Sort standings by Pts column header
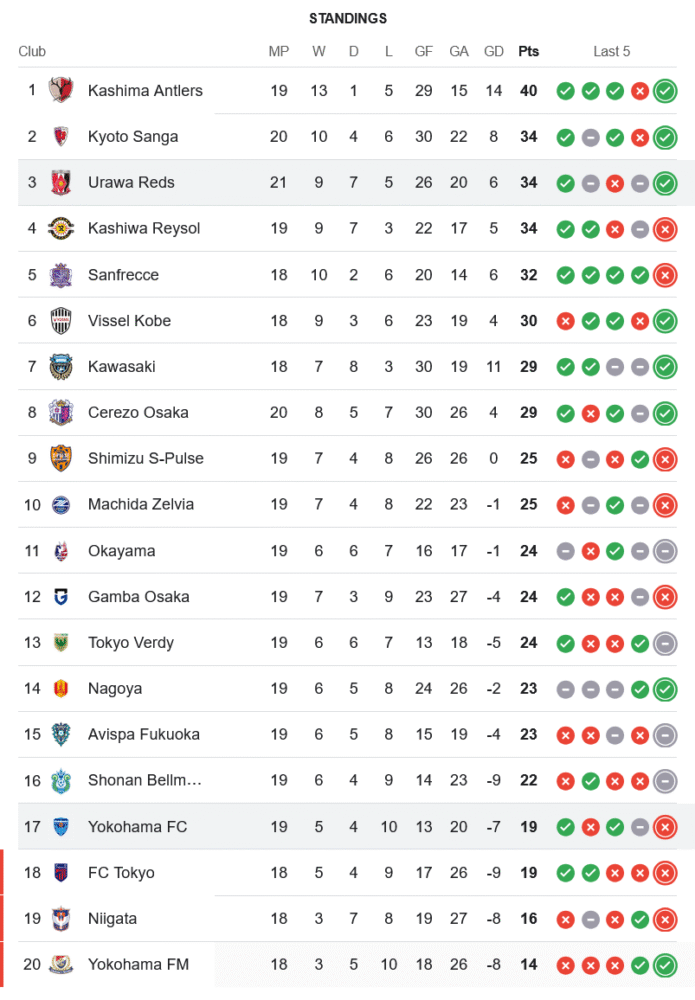 [528, 51]
